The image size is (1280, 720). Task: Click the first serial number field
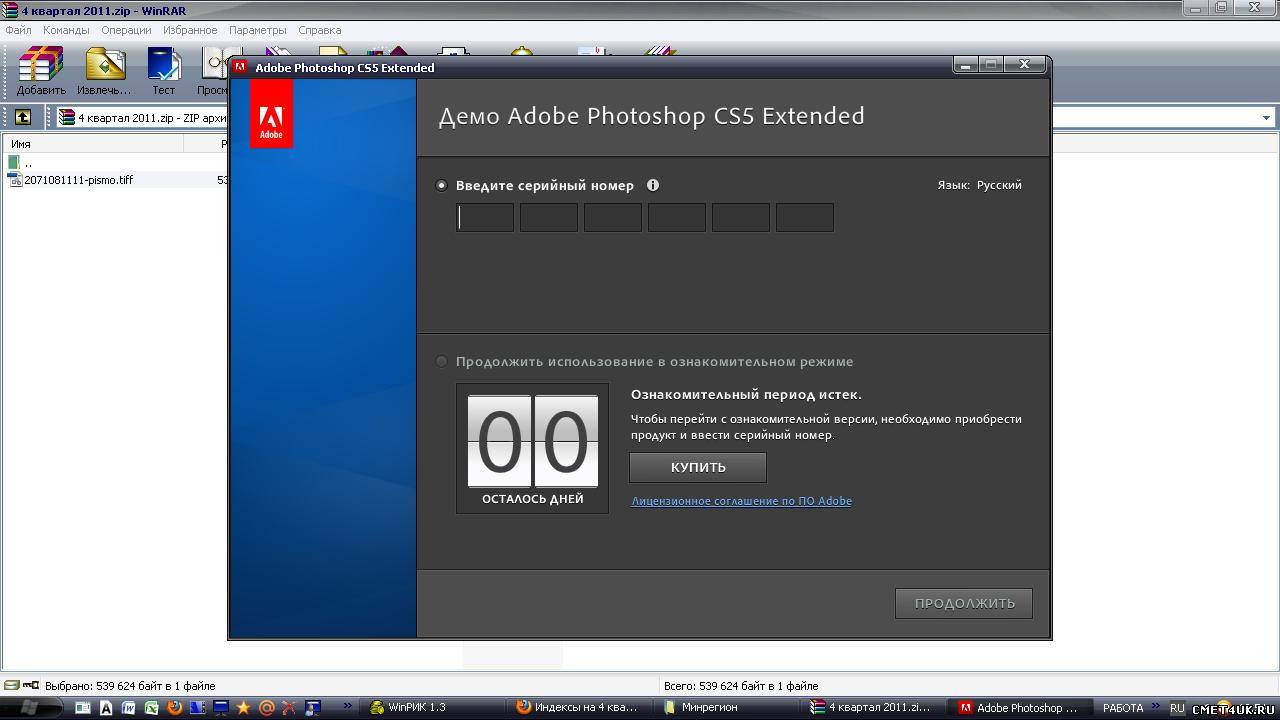click(485, 217)
